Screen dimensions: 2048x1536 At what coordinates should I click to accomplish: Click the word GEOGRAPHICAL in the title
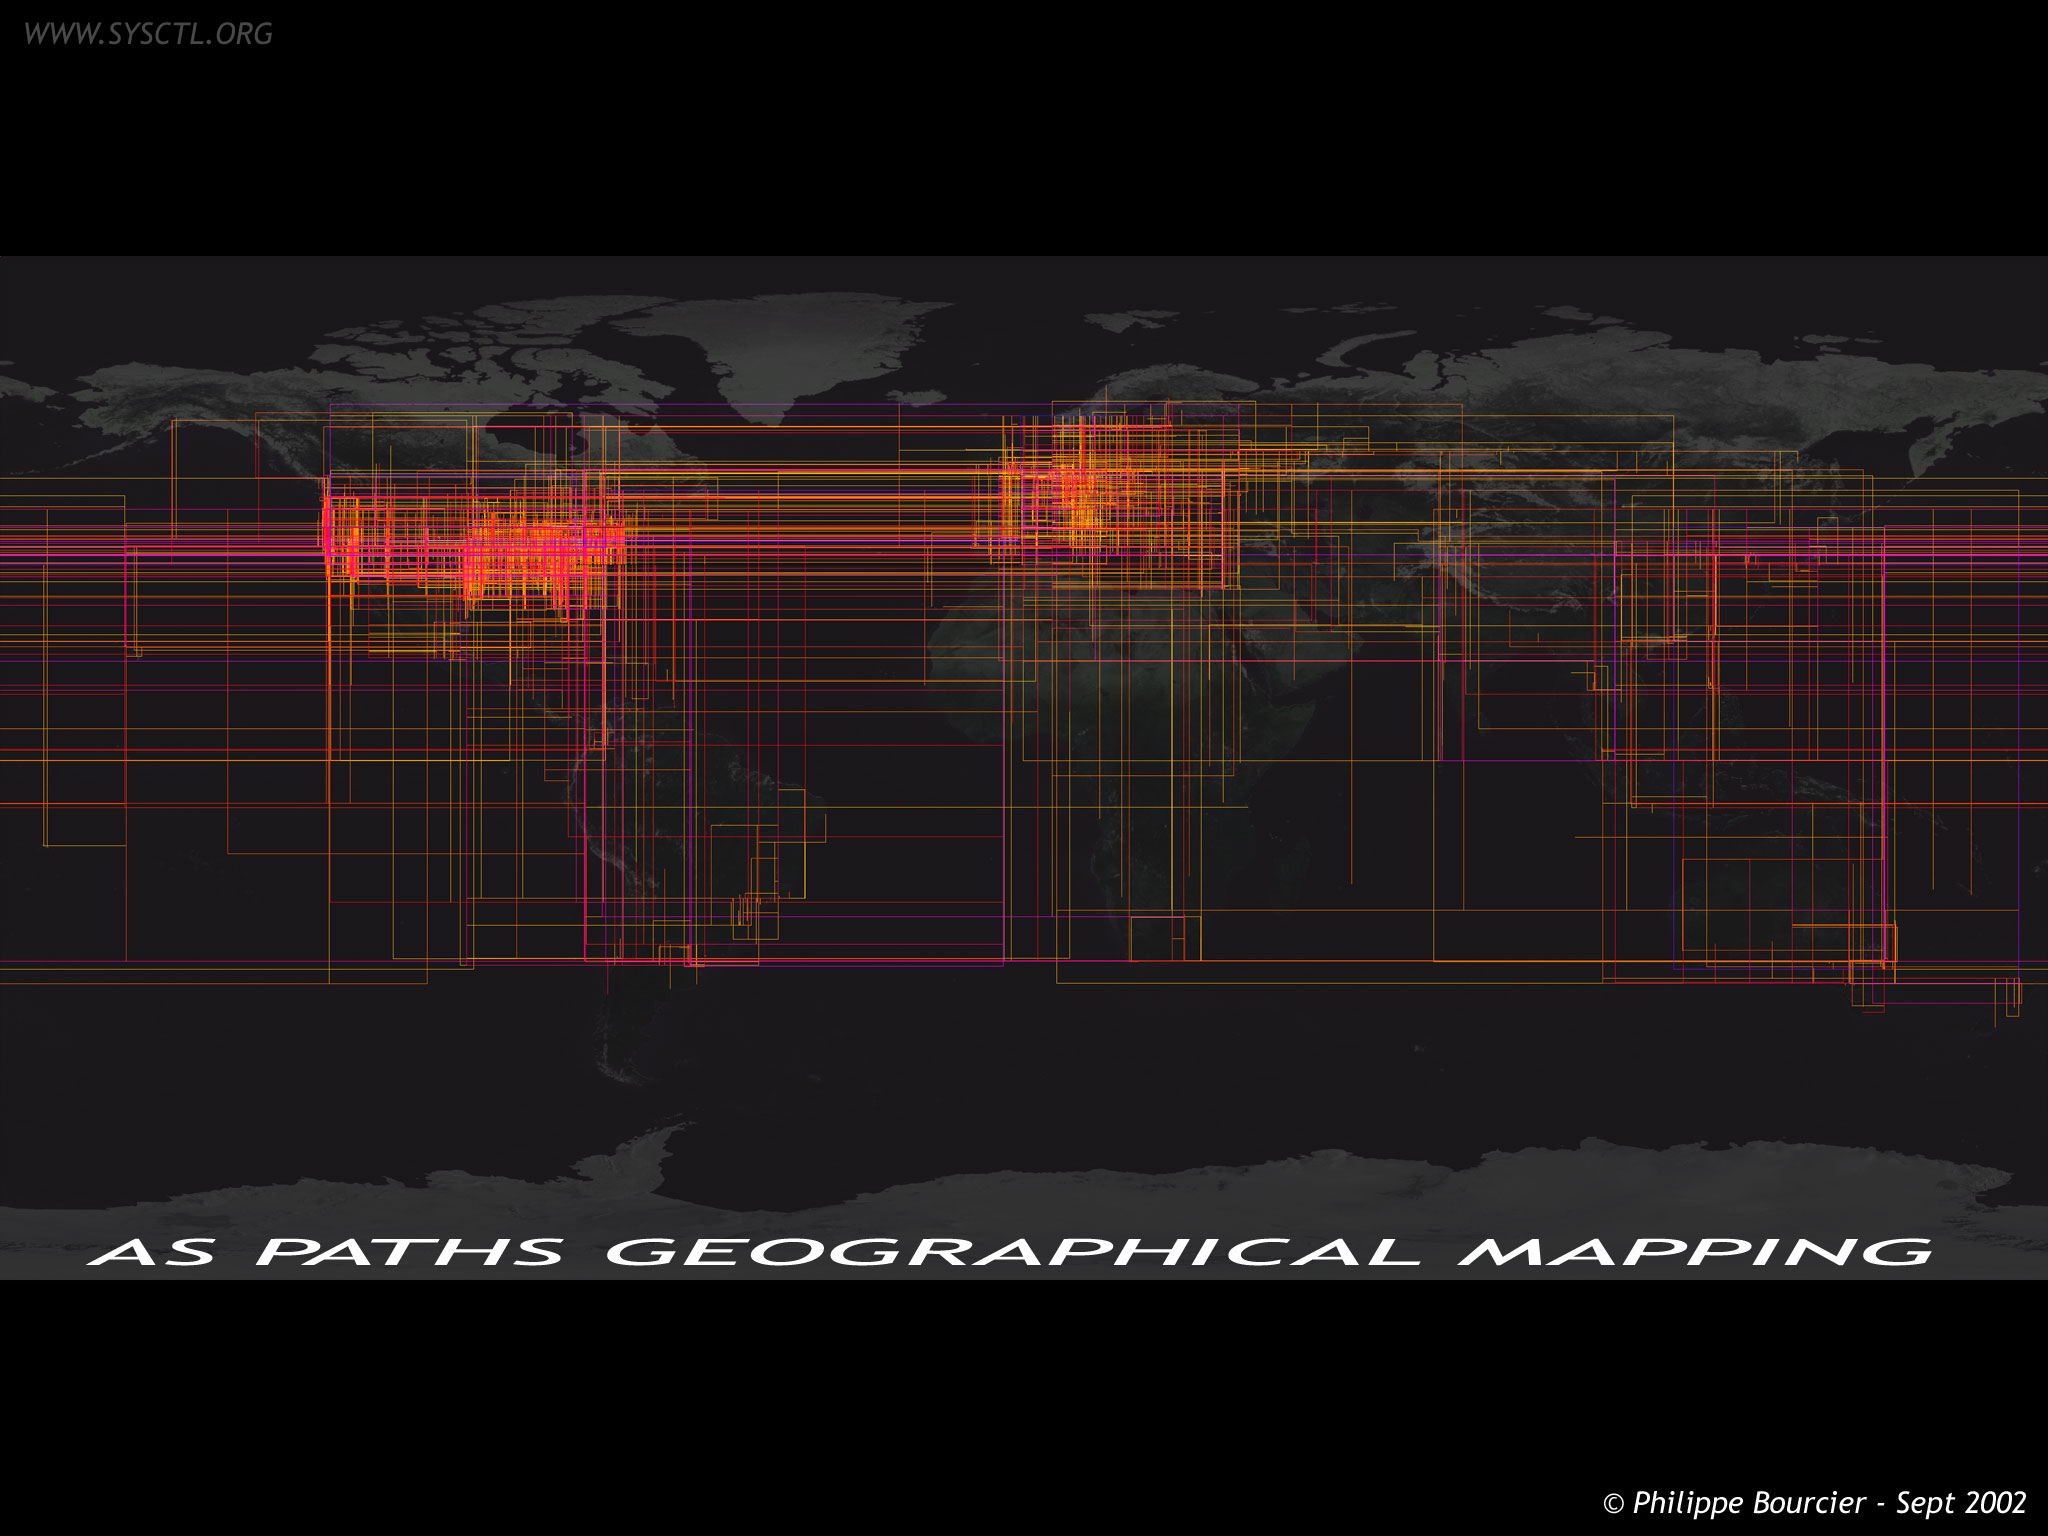(1012, 1252)
